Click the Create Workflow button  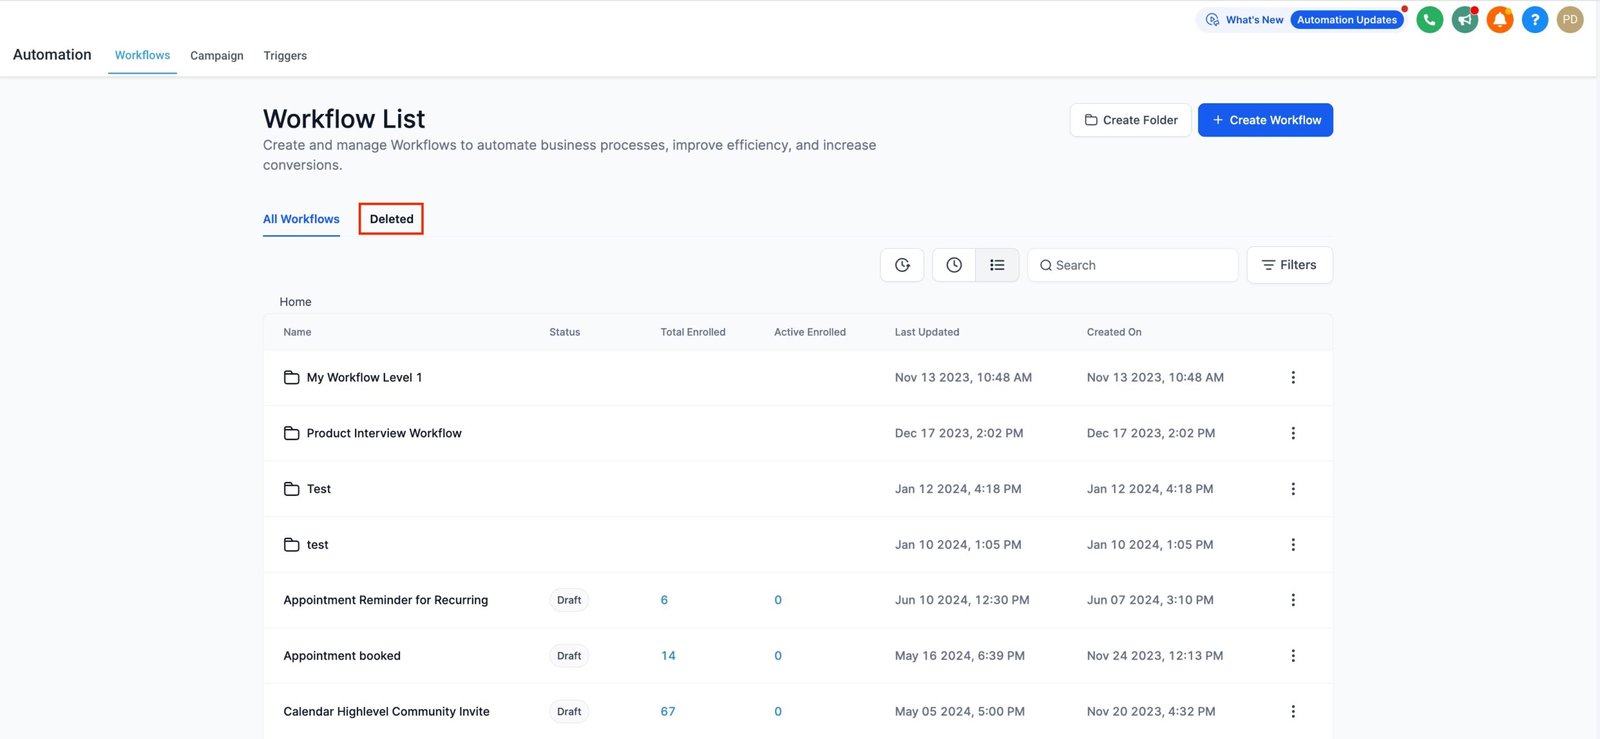pos(1265,120)
